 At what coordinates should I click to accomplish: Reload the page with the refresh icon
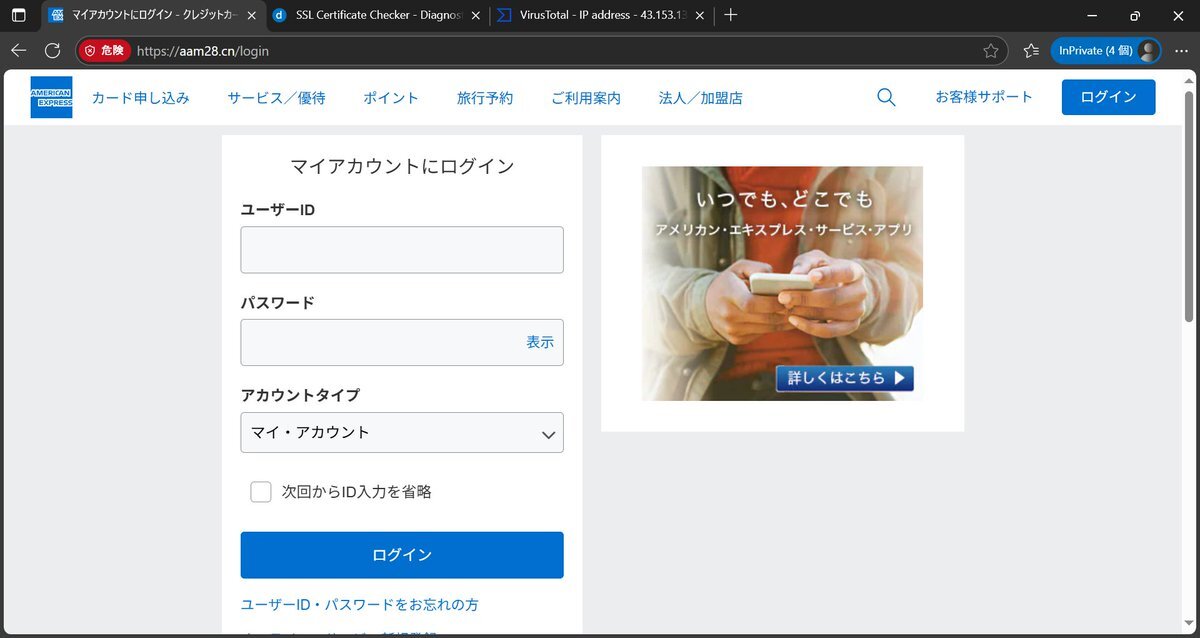53,50
